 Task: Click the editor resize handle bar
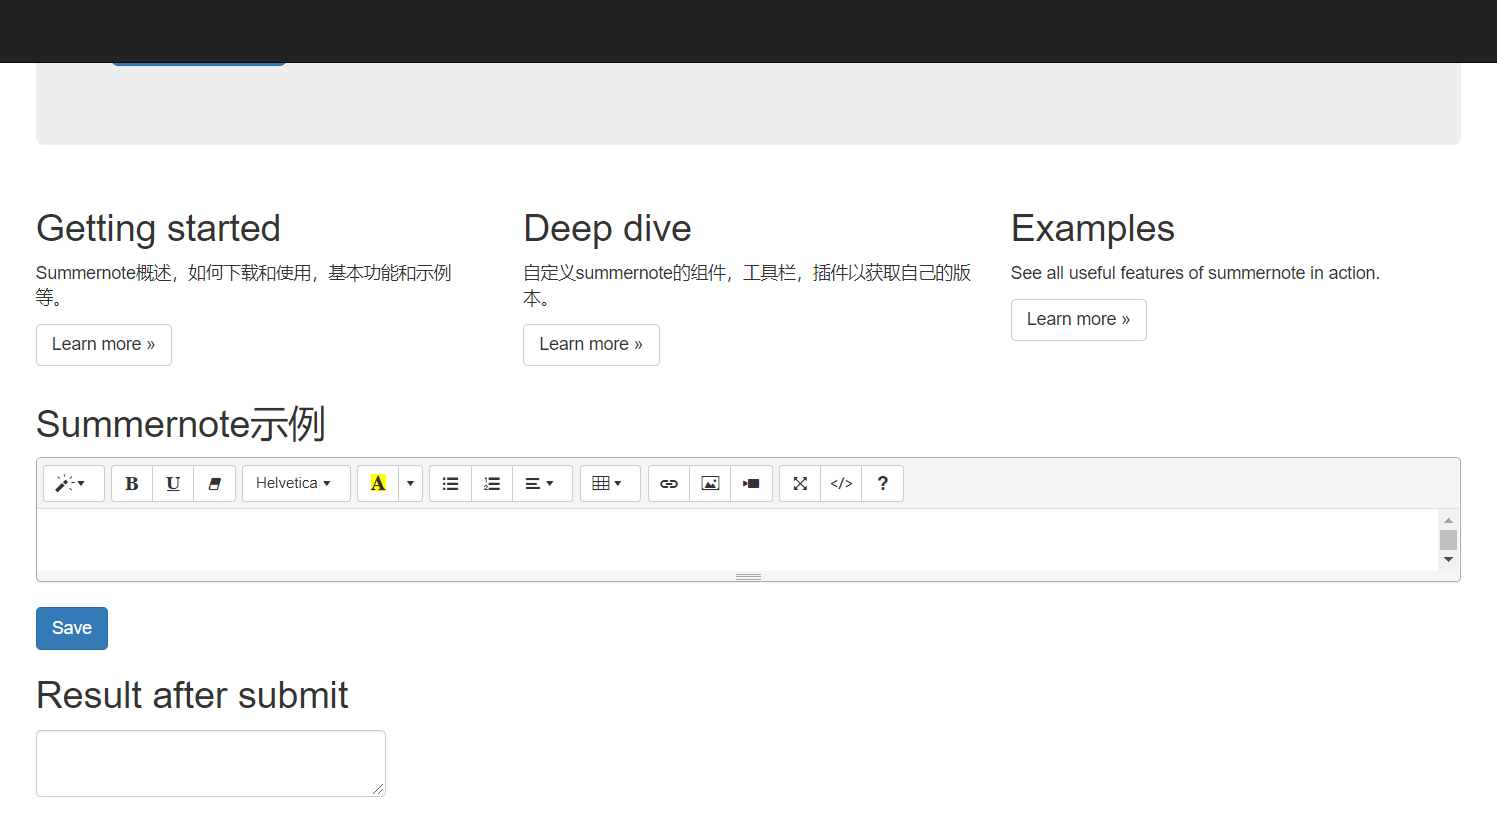(x=748, y=577)
